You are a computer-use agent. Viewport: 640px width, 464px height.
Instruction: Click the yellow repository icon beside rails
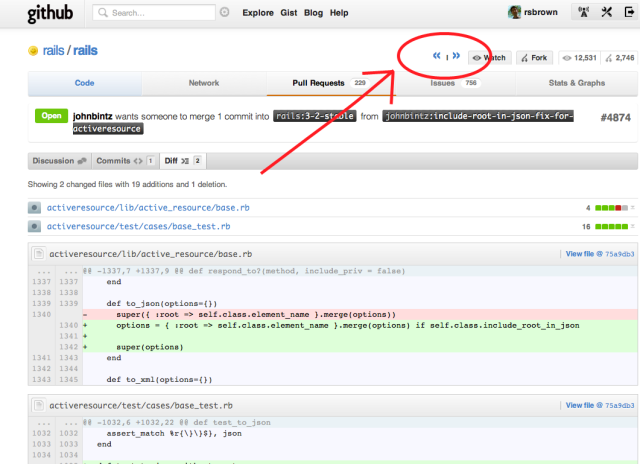coord(33,51)
